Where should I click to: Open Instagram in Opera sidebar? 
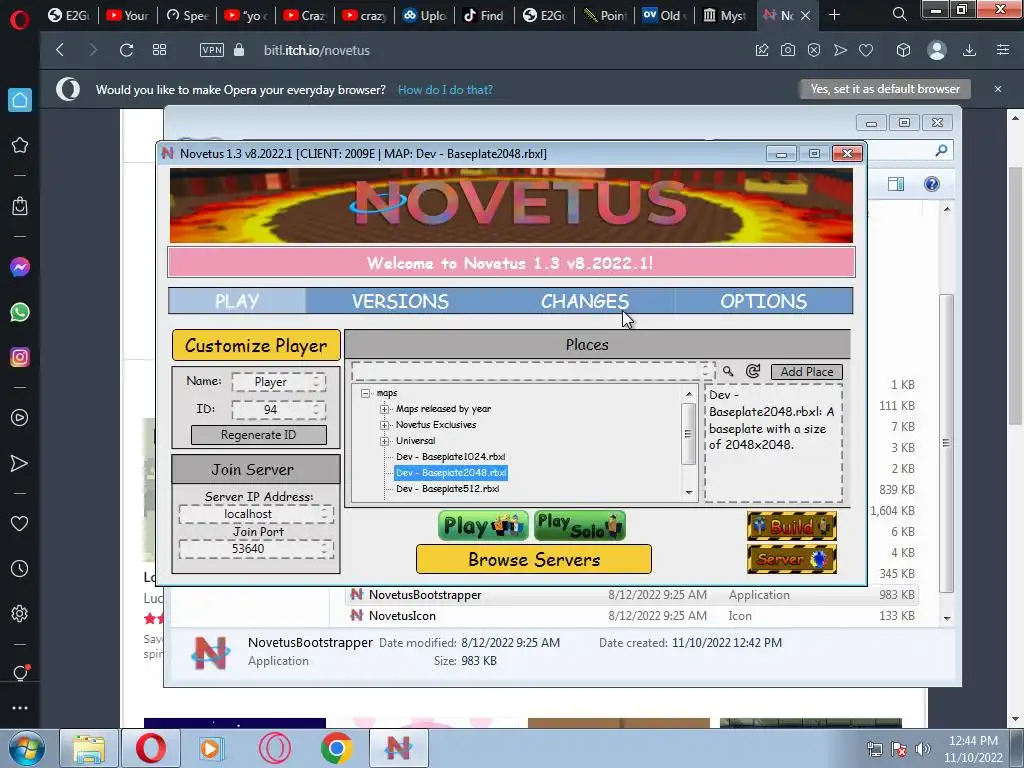pyautogui.click(x=20, y=357)
